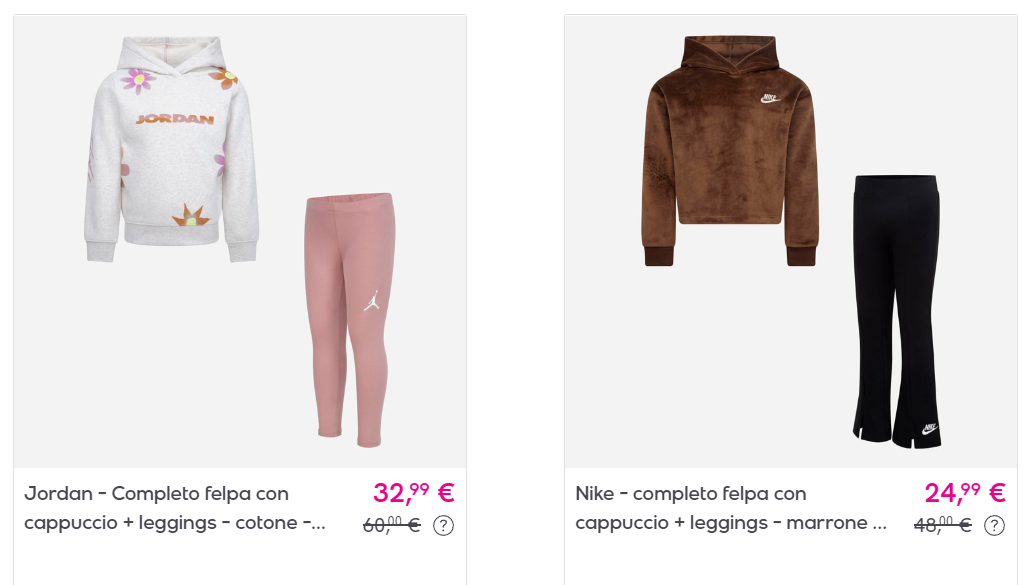Click the crossed-out price 48,00 €
The width and height of the screenshot is (1027, 585).
[943, 525]
